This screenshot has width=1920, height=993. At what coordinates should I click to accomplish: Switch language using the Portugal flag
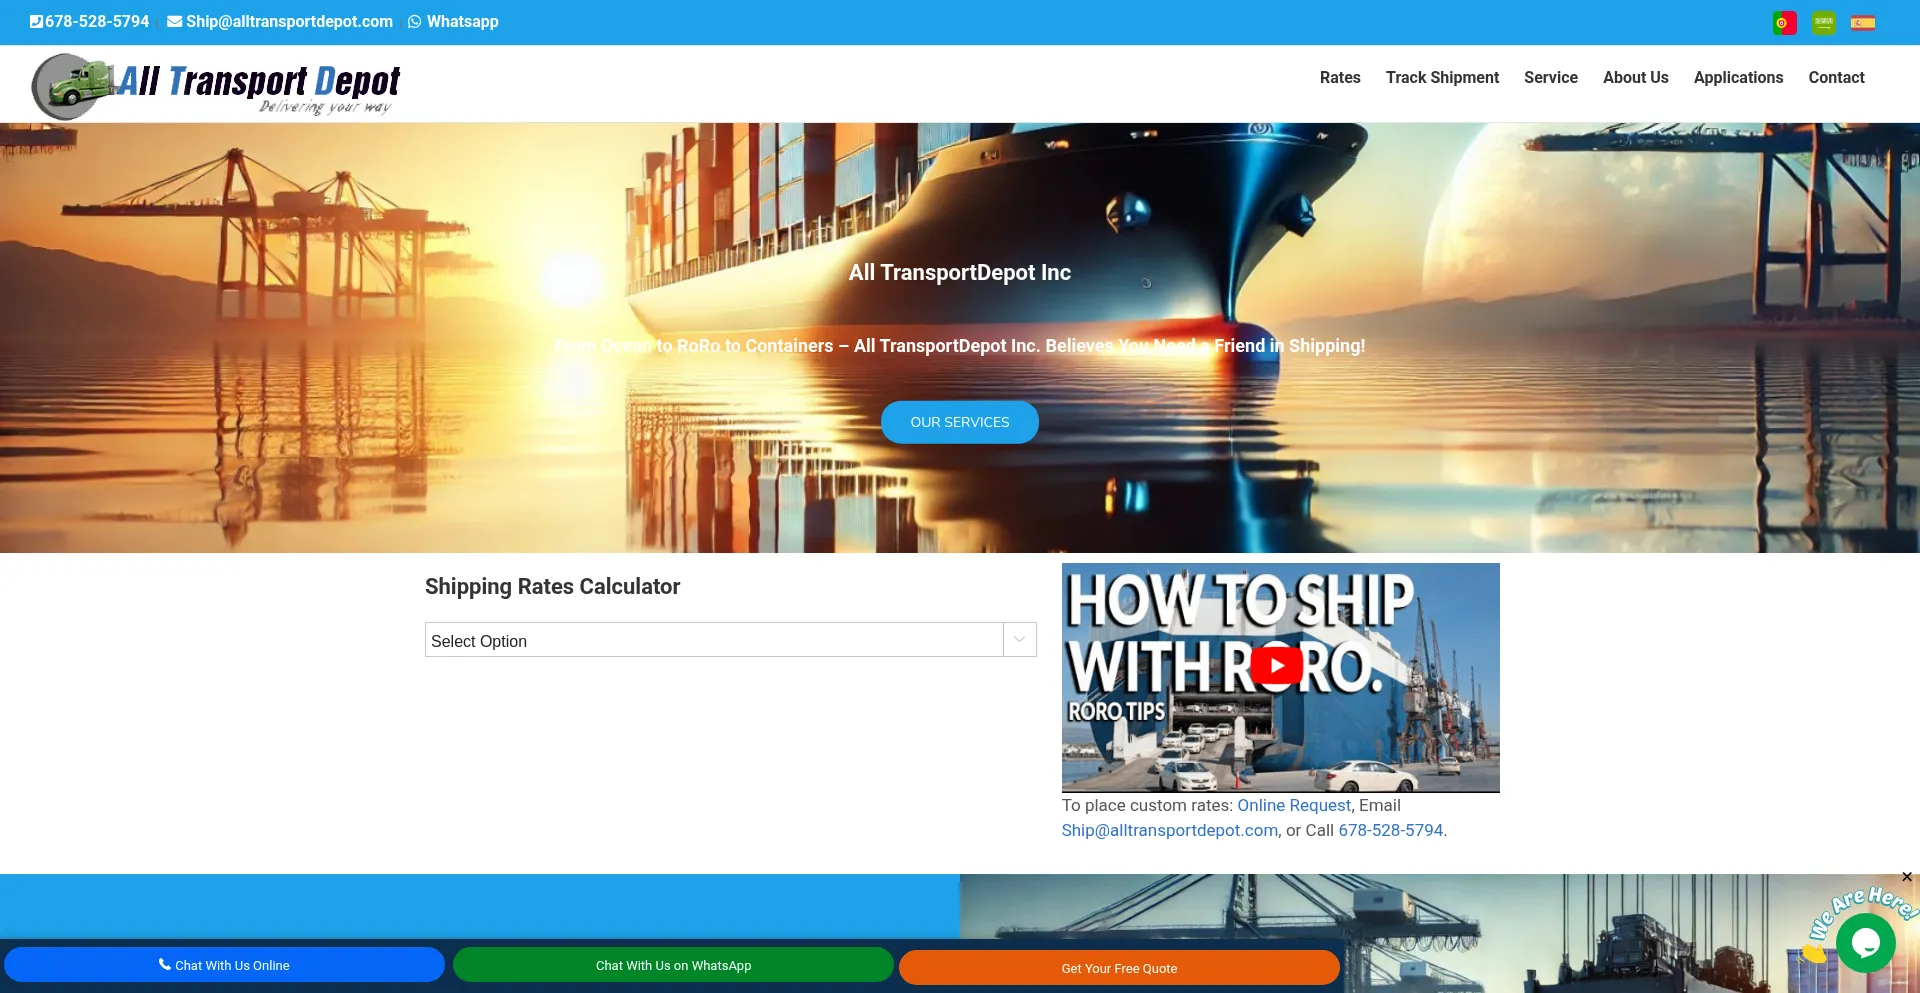click(1784, 22)
